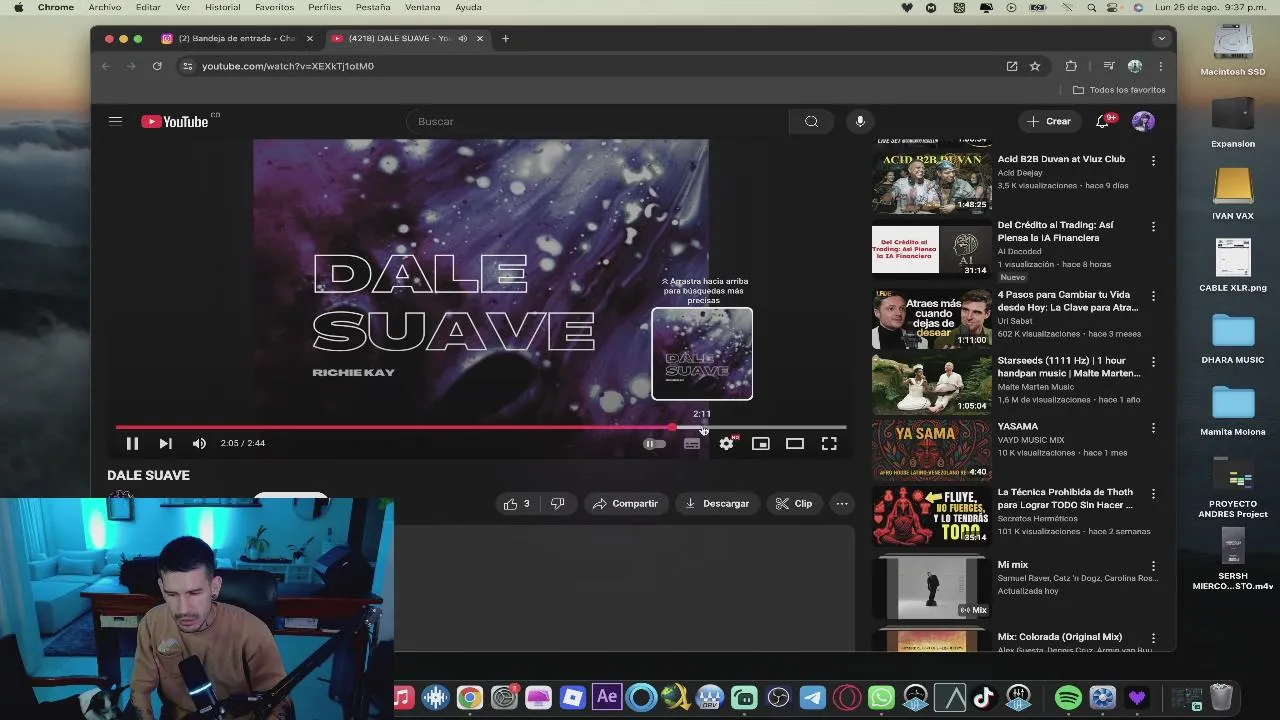Toggle the autoplay switch in player
The width and height of the screenshot is (1280, 720).
coord(654,443)
